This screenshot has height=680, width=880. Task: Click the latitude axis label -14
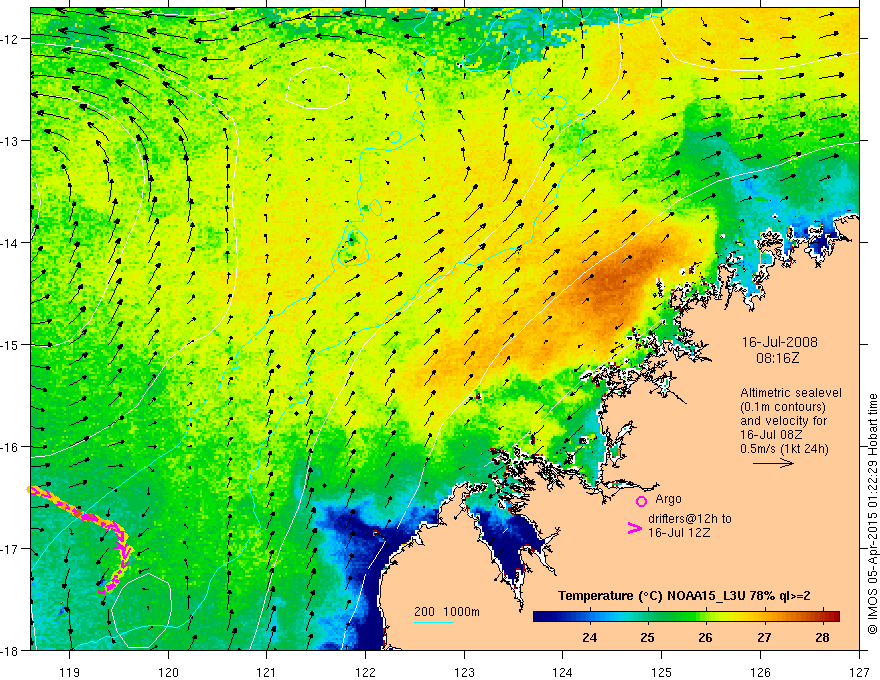click(x=11, y=243)
